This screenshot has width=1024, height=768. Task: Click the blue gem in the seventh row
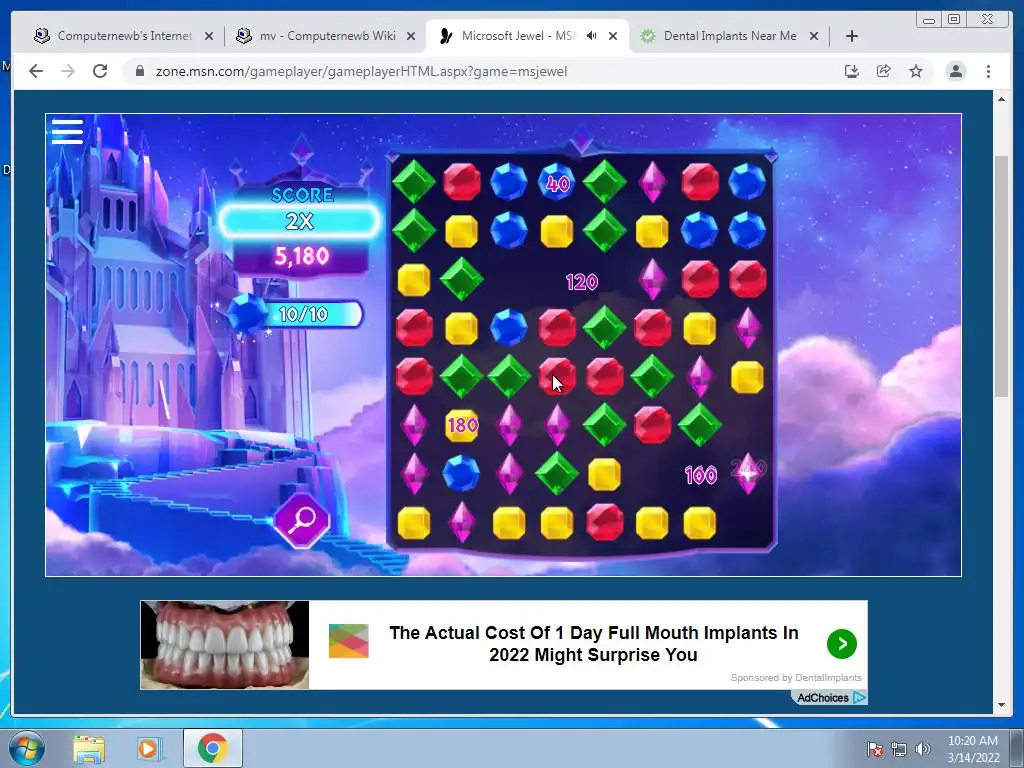tap(461, 473)
